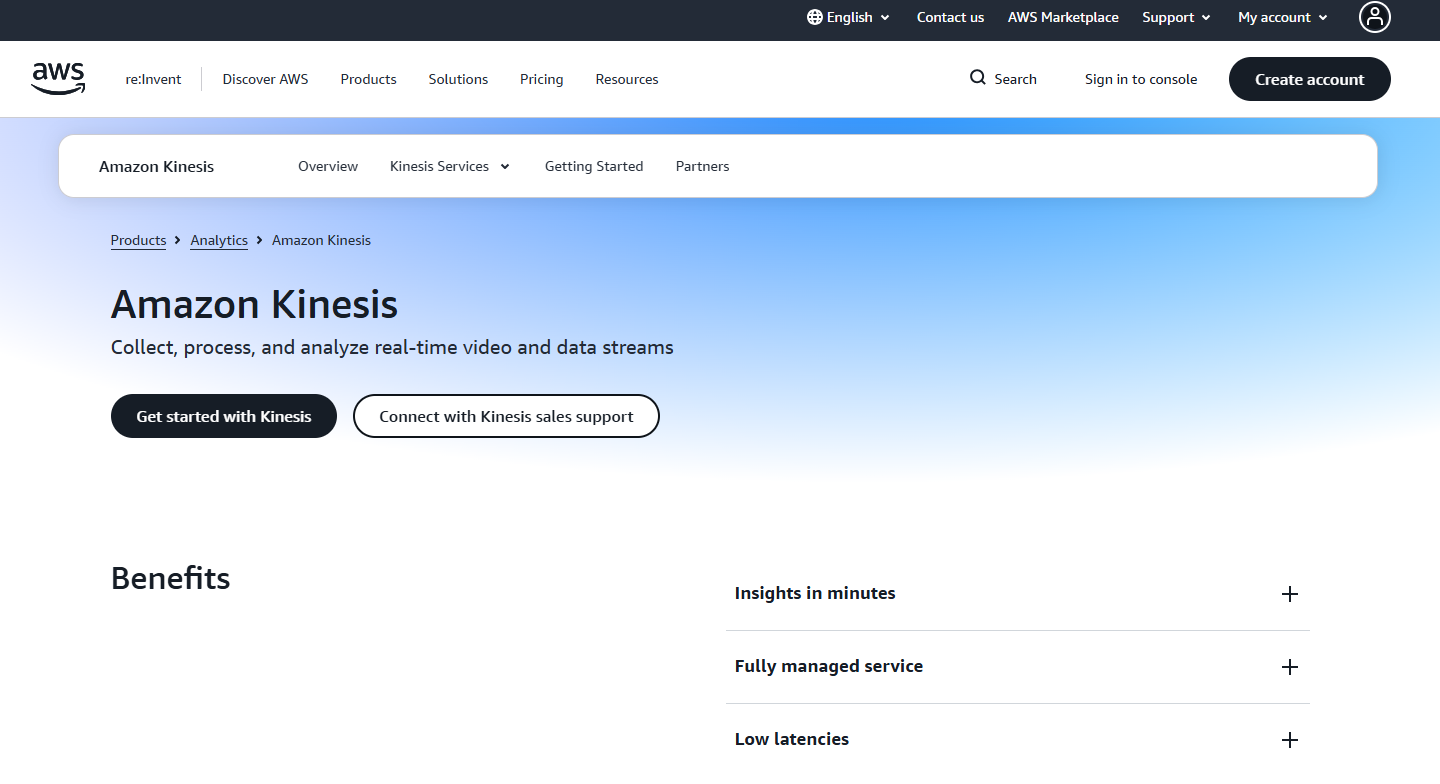Screen dimensions: 1440x784
Task: Click the Benefits heading
Action: point(171,578)
